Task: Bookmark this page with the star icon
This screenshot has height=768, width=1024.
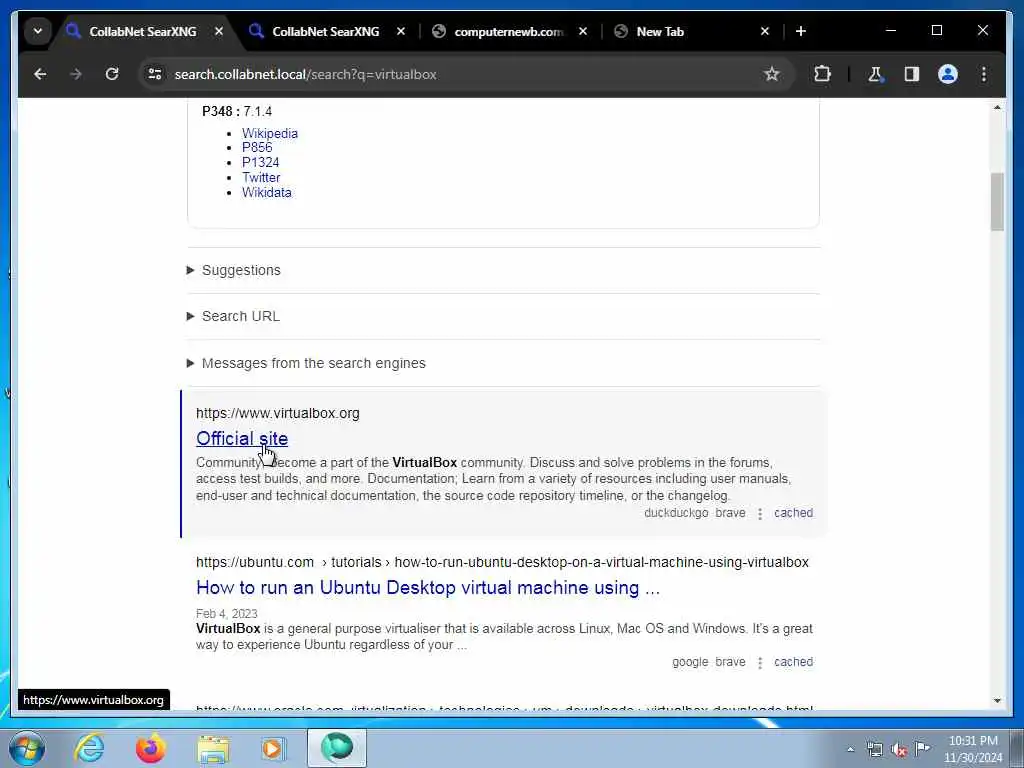Action: tap(772, 74)
